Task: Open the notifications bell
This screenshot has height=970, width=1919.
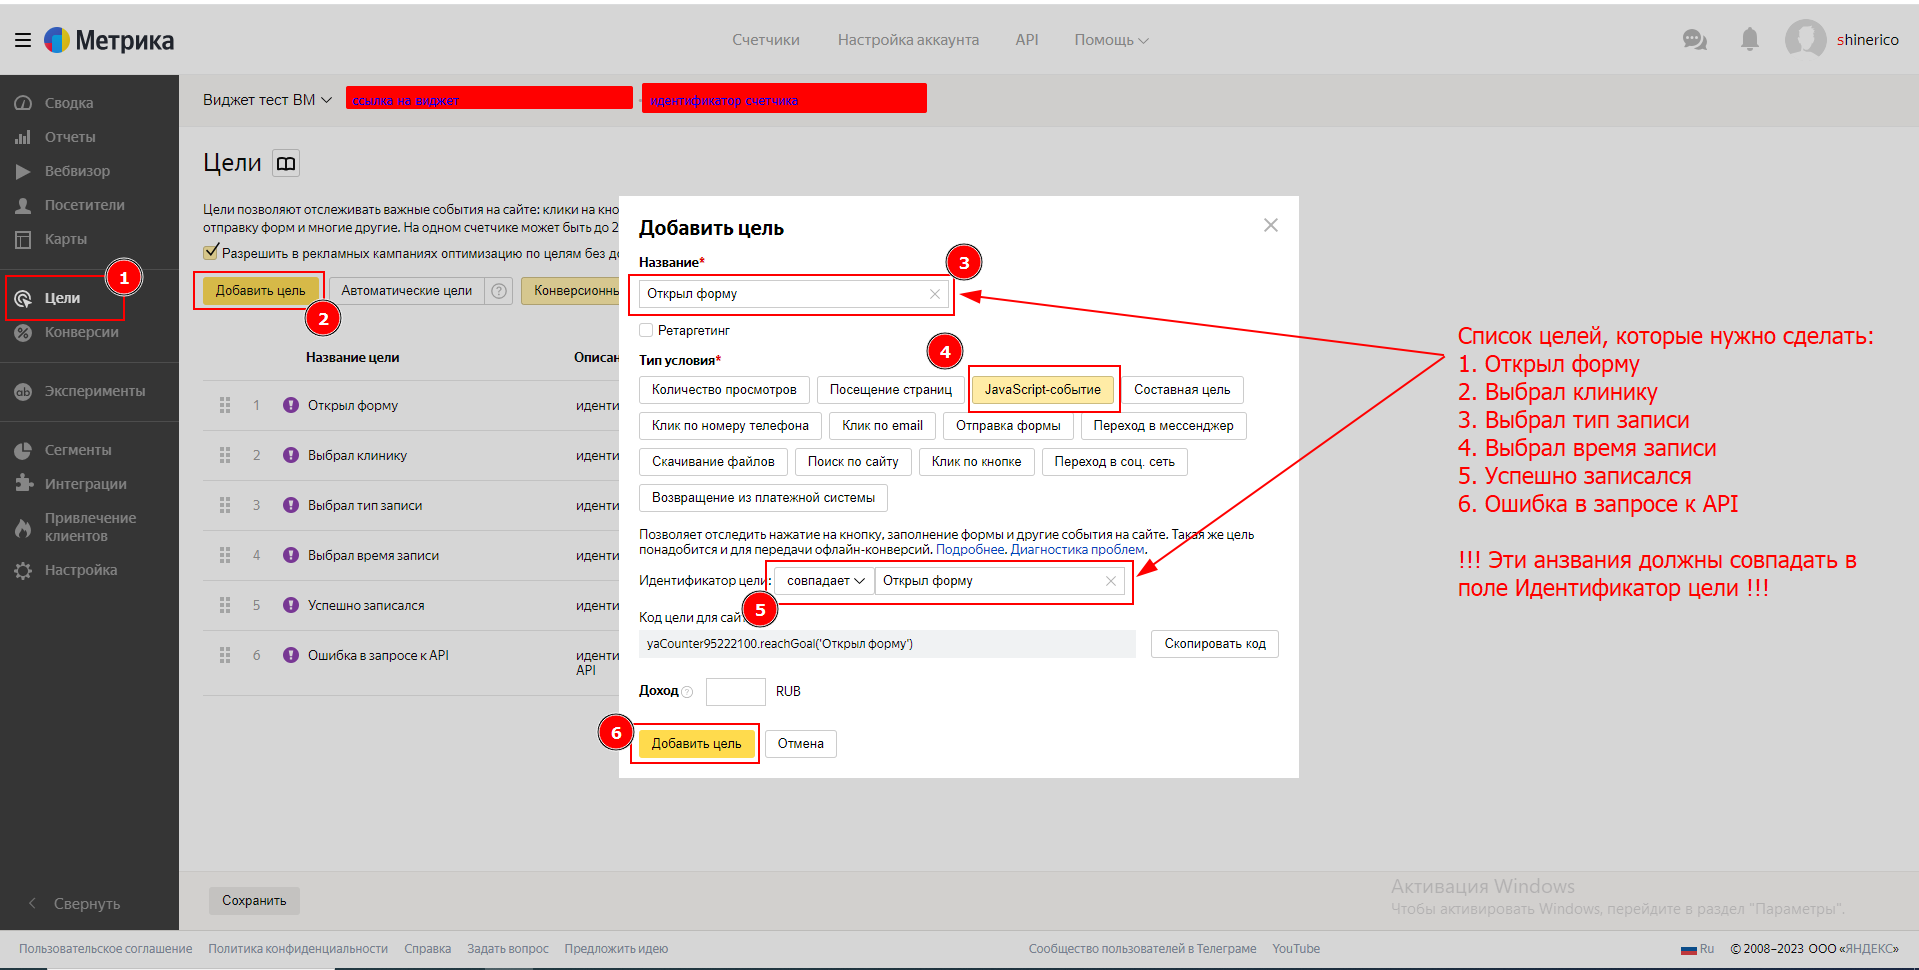Action: 1749,40
